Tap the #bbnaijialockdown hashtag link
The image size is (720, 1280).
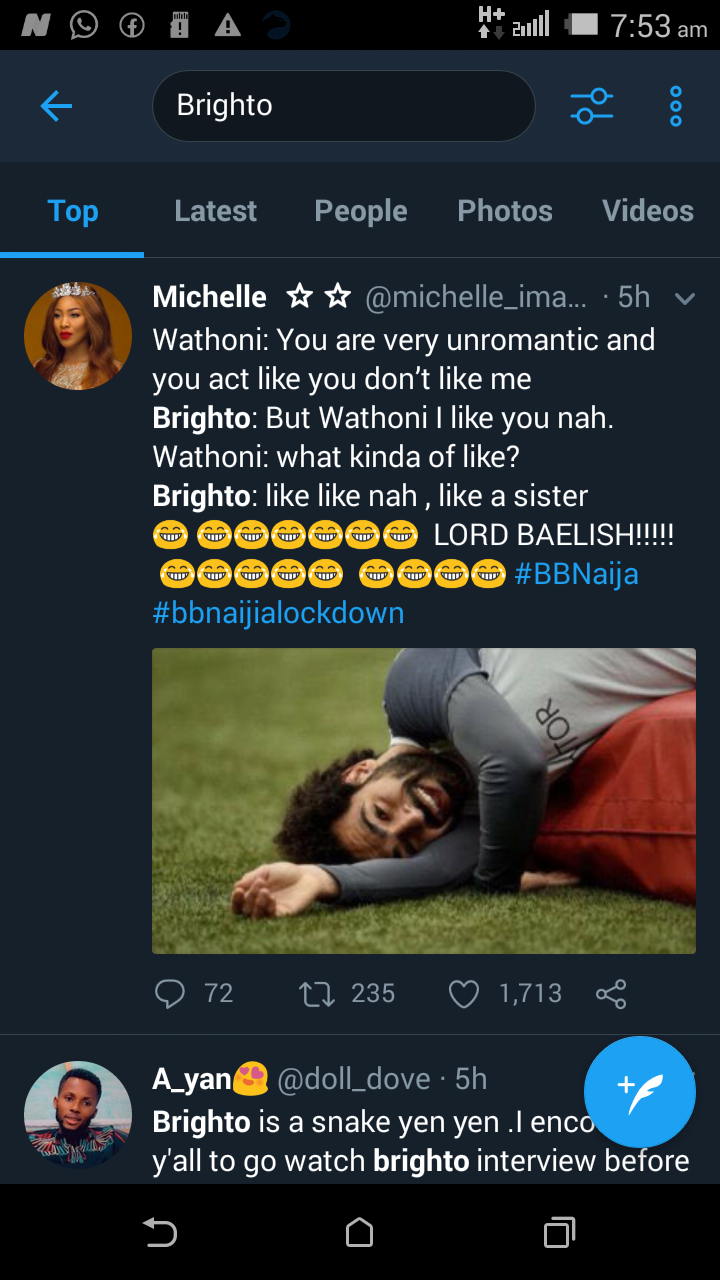278,612
